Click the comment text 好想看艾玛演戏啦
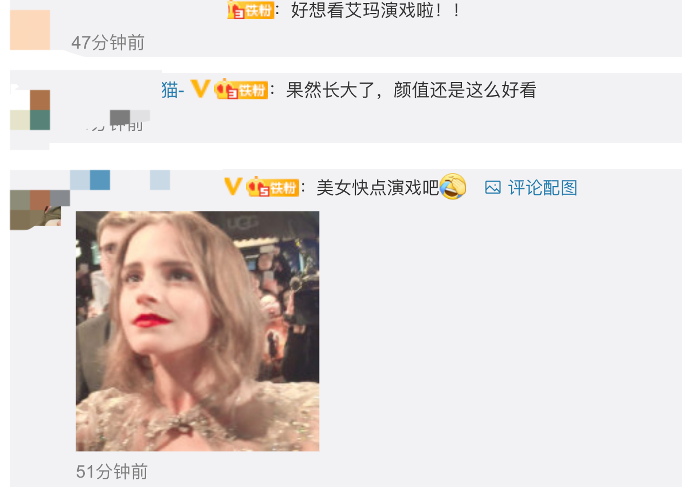Image resolution: width=682 pixels, height=494 pixels. pos(375,10)
